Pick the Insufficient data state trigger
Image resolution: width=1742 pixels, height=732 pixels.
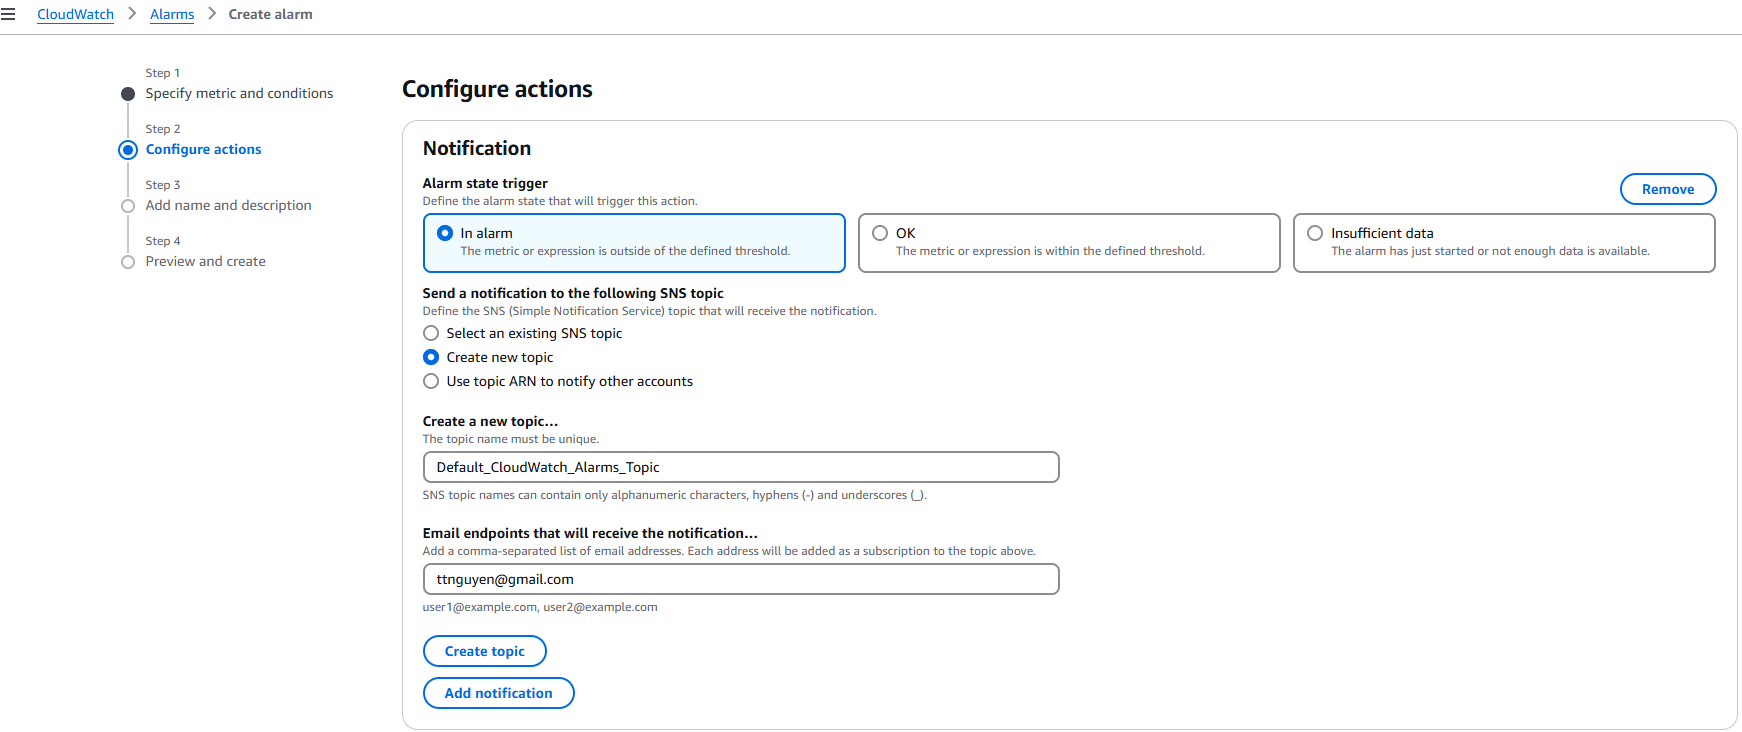(1315, 233)
